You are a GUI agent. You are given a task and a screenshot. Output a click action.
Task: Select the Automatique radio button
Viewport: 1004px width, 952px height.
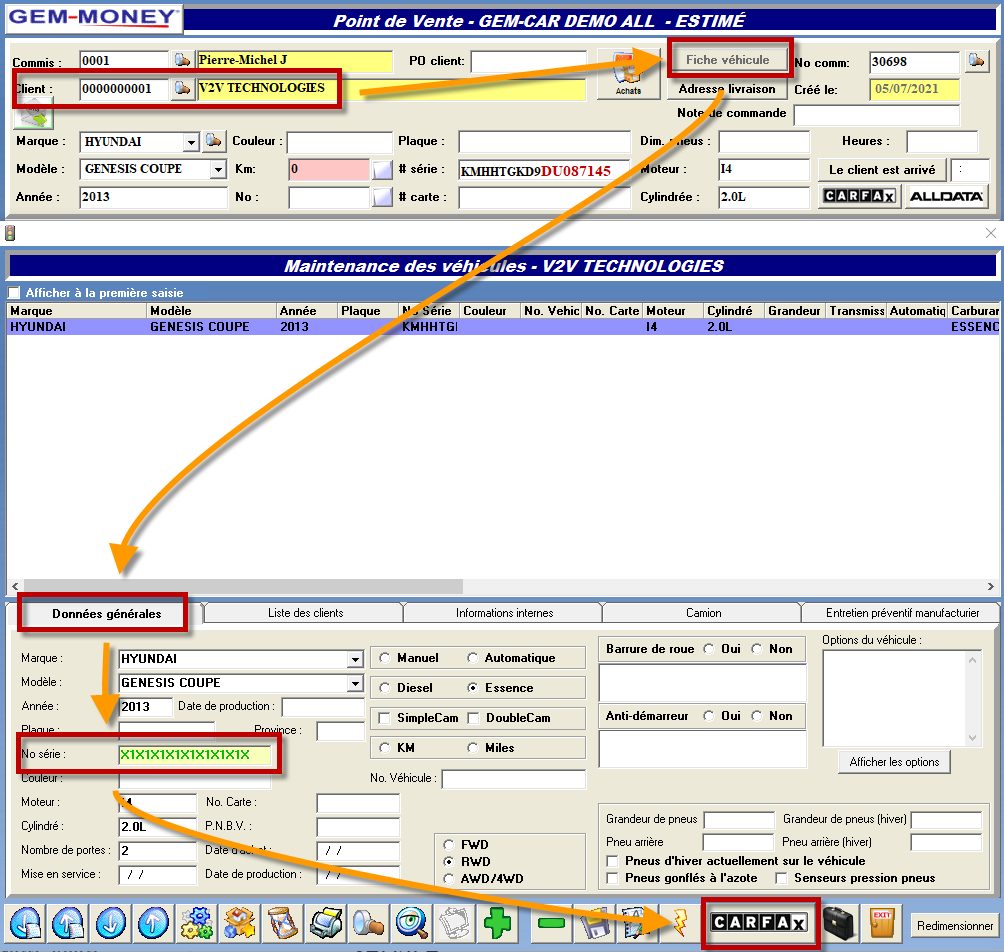point(473,658)
